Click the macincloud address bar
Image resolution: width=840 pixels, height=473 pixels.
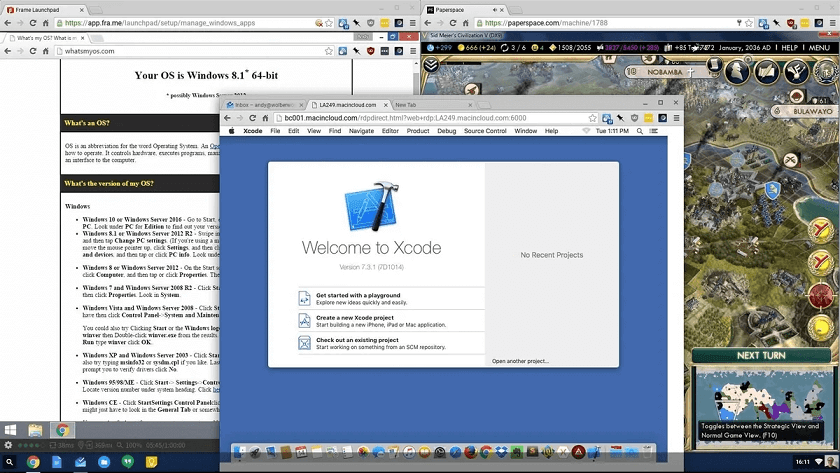tap(420, 118)
